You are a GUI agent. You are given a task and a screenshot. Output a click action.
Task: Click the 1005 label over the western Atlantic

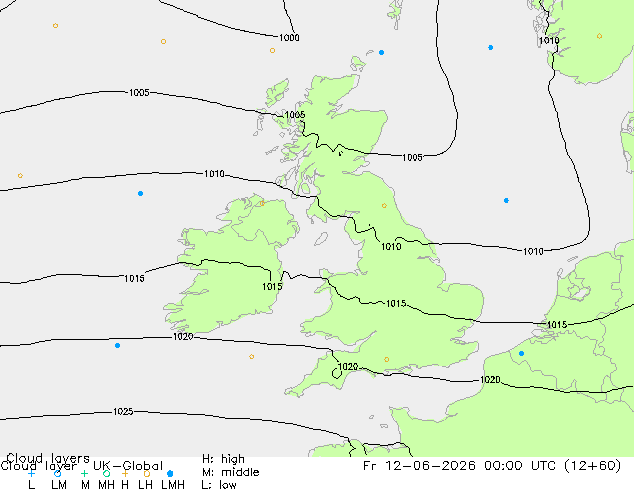pos(139,93)
